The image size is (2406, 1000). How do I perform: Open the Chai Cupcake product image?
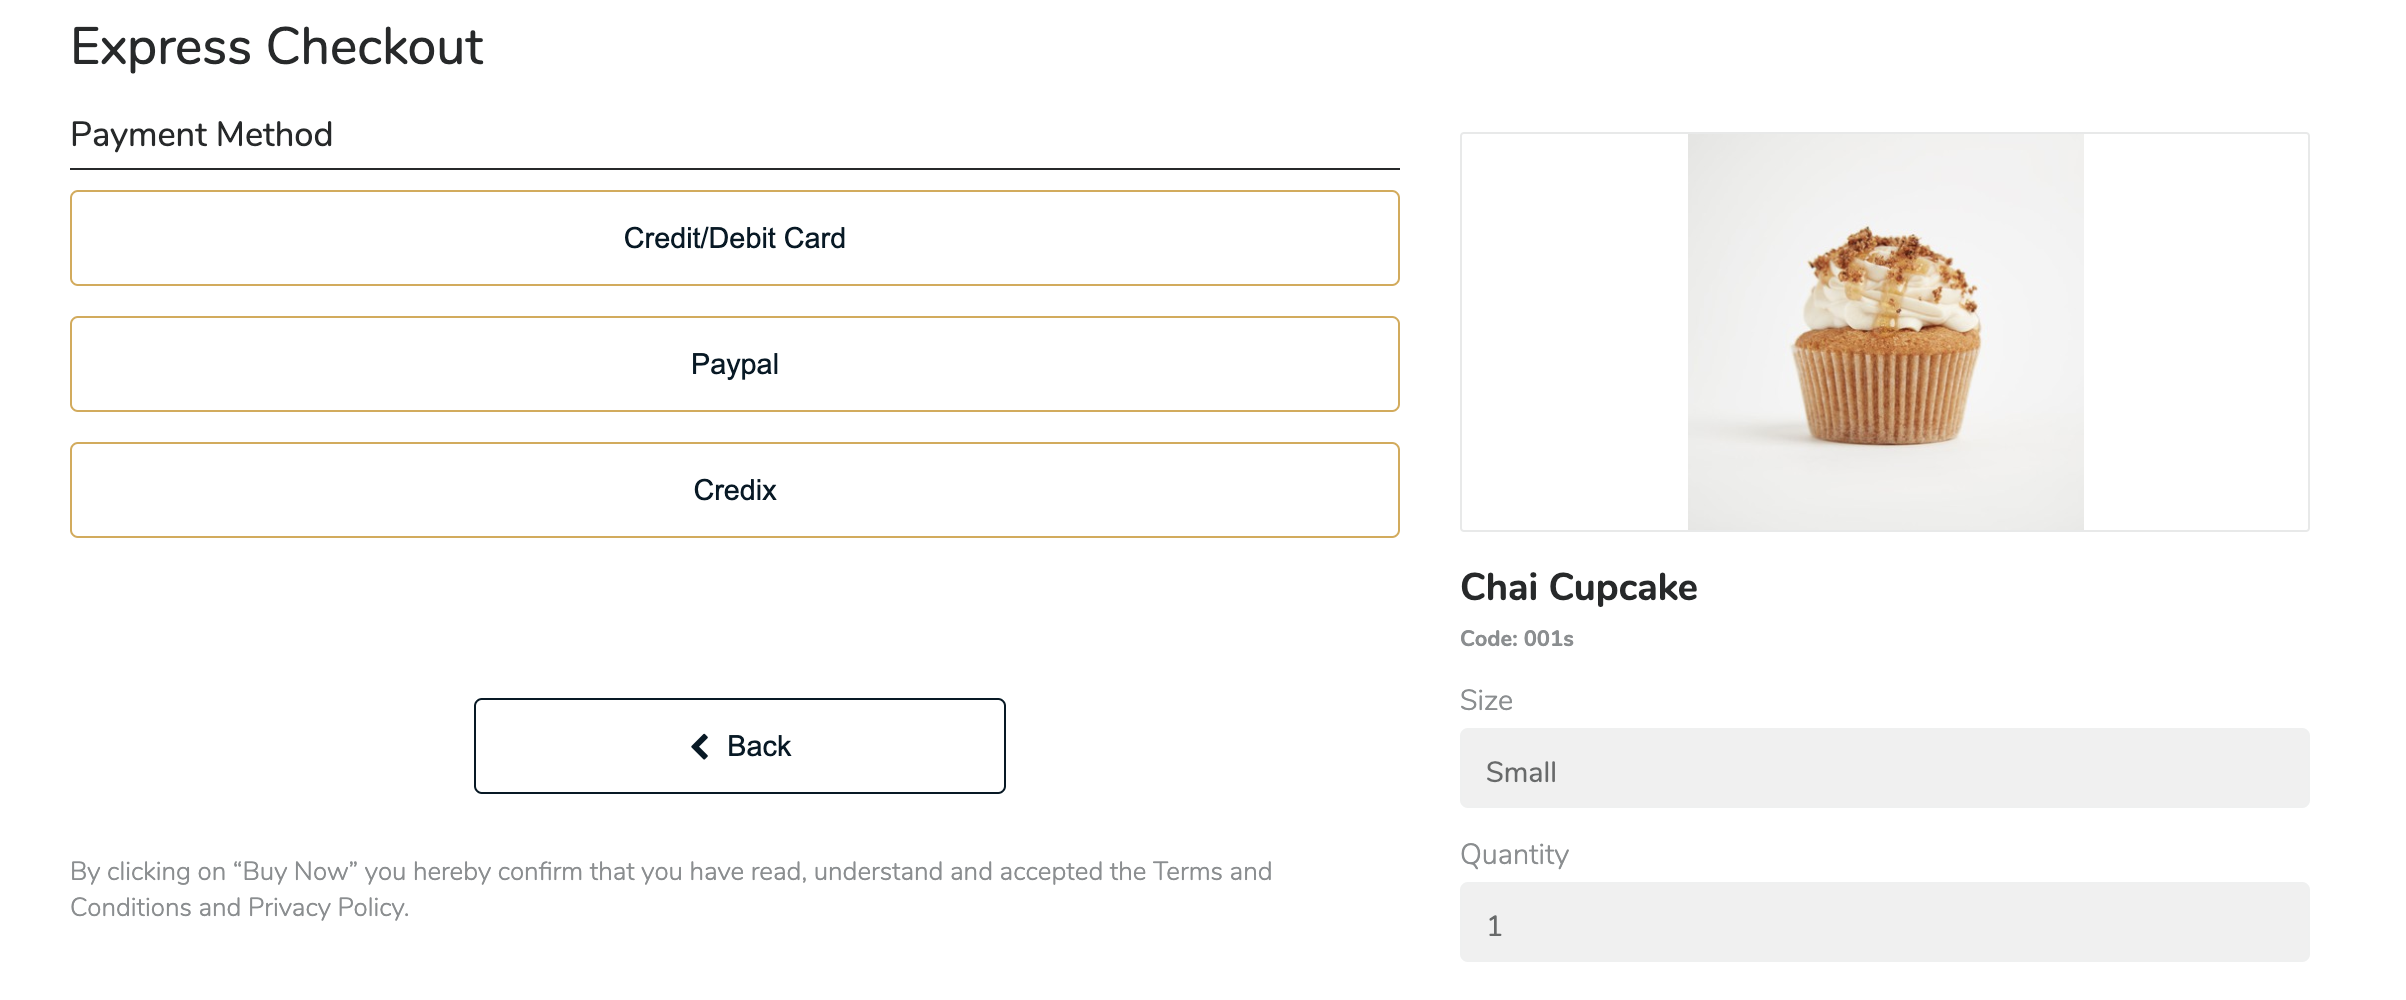tap(1885, 332)
